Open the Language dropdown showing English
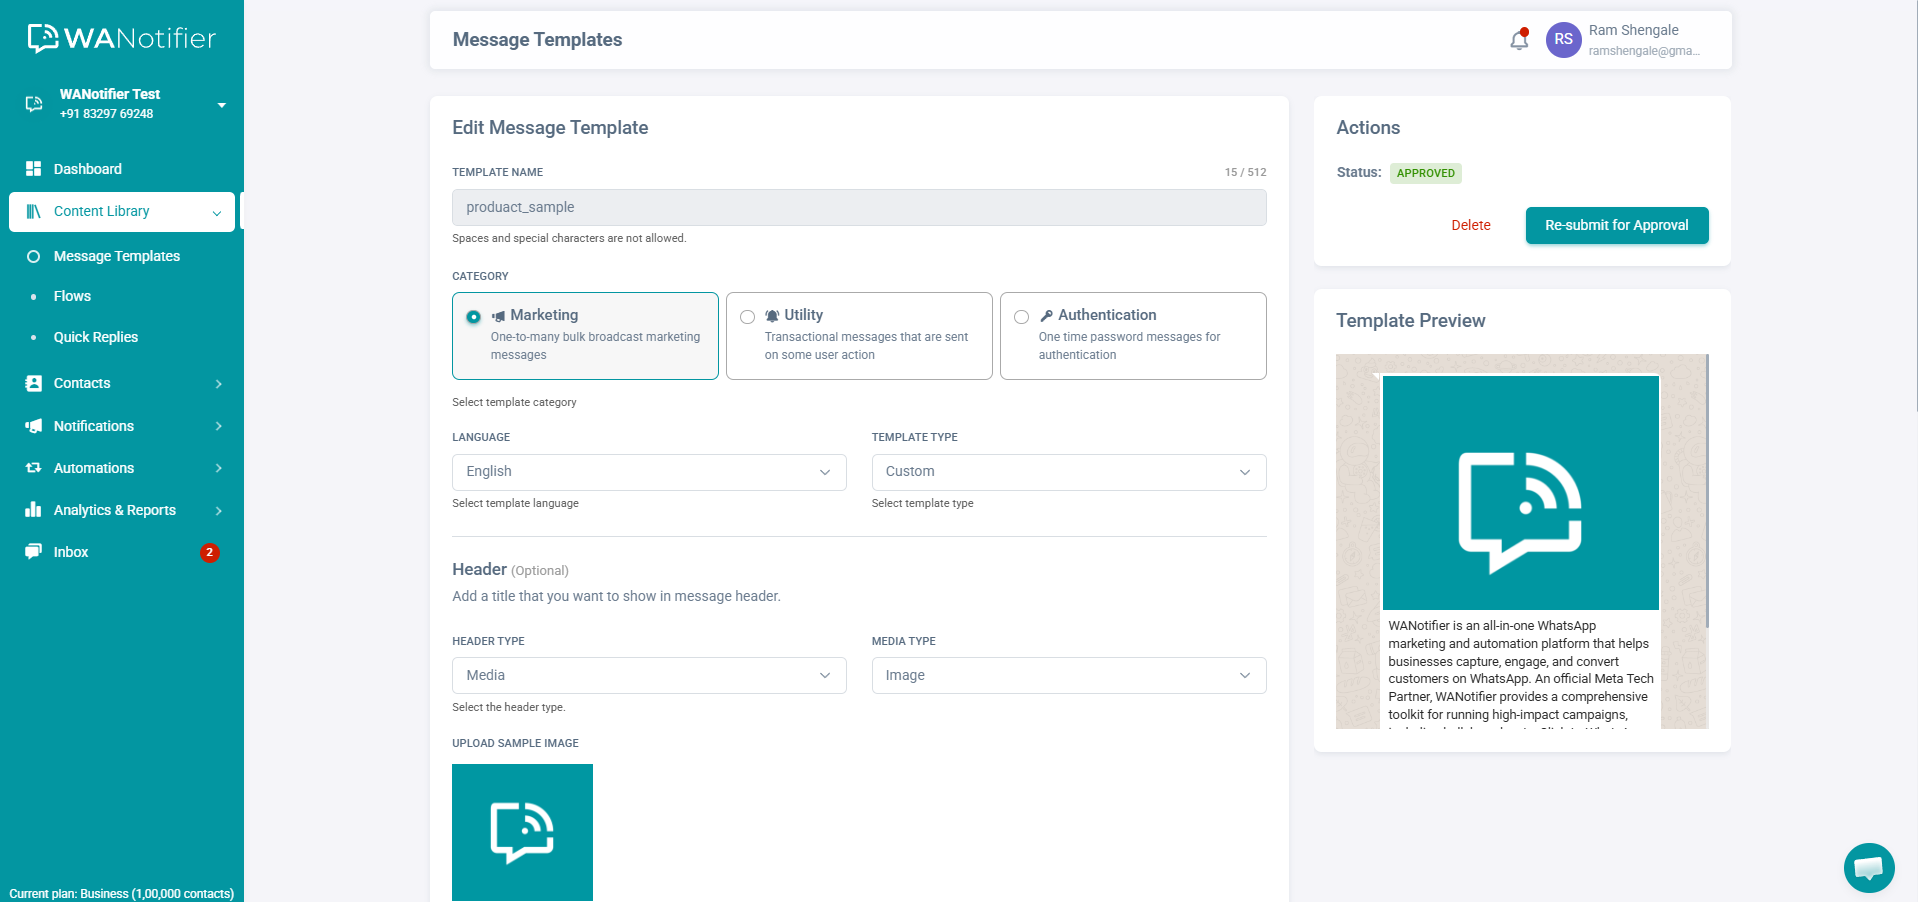 tap(649, 472)
